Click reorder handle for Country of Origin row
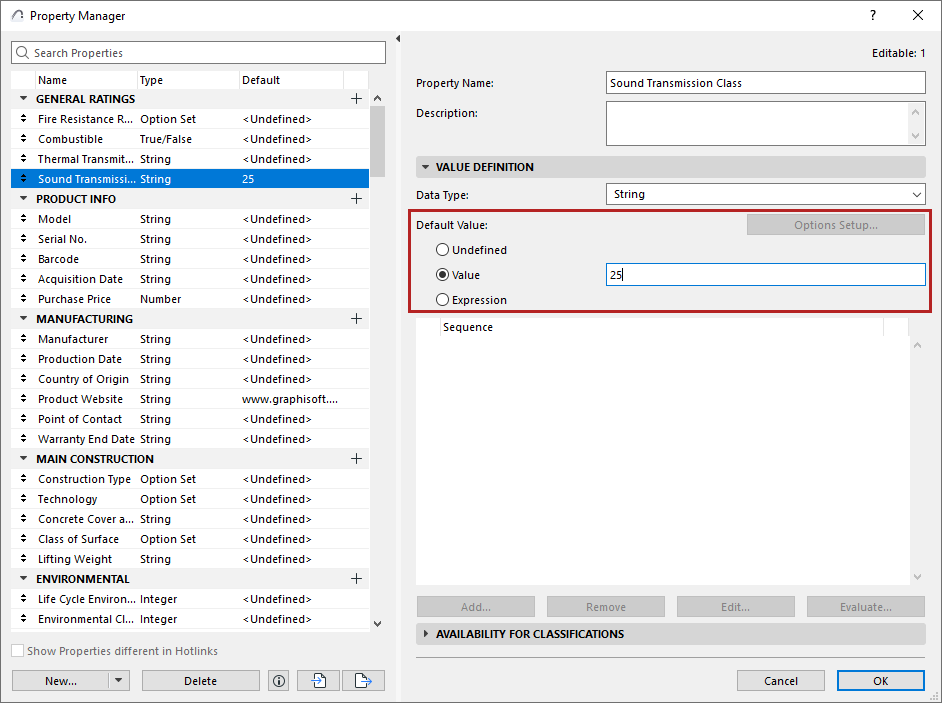This screenshot has width=942, height=703. 23,379
